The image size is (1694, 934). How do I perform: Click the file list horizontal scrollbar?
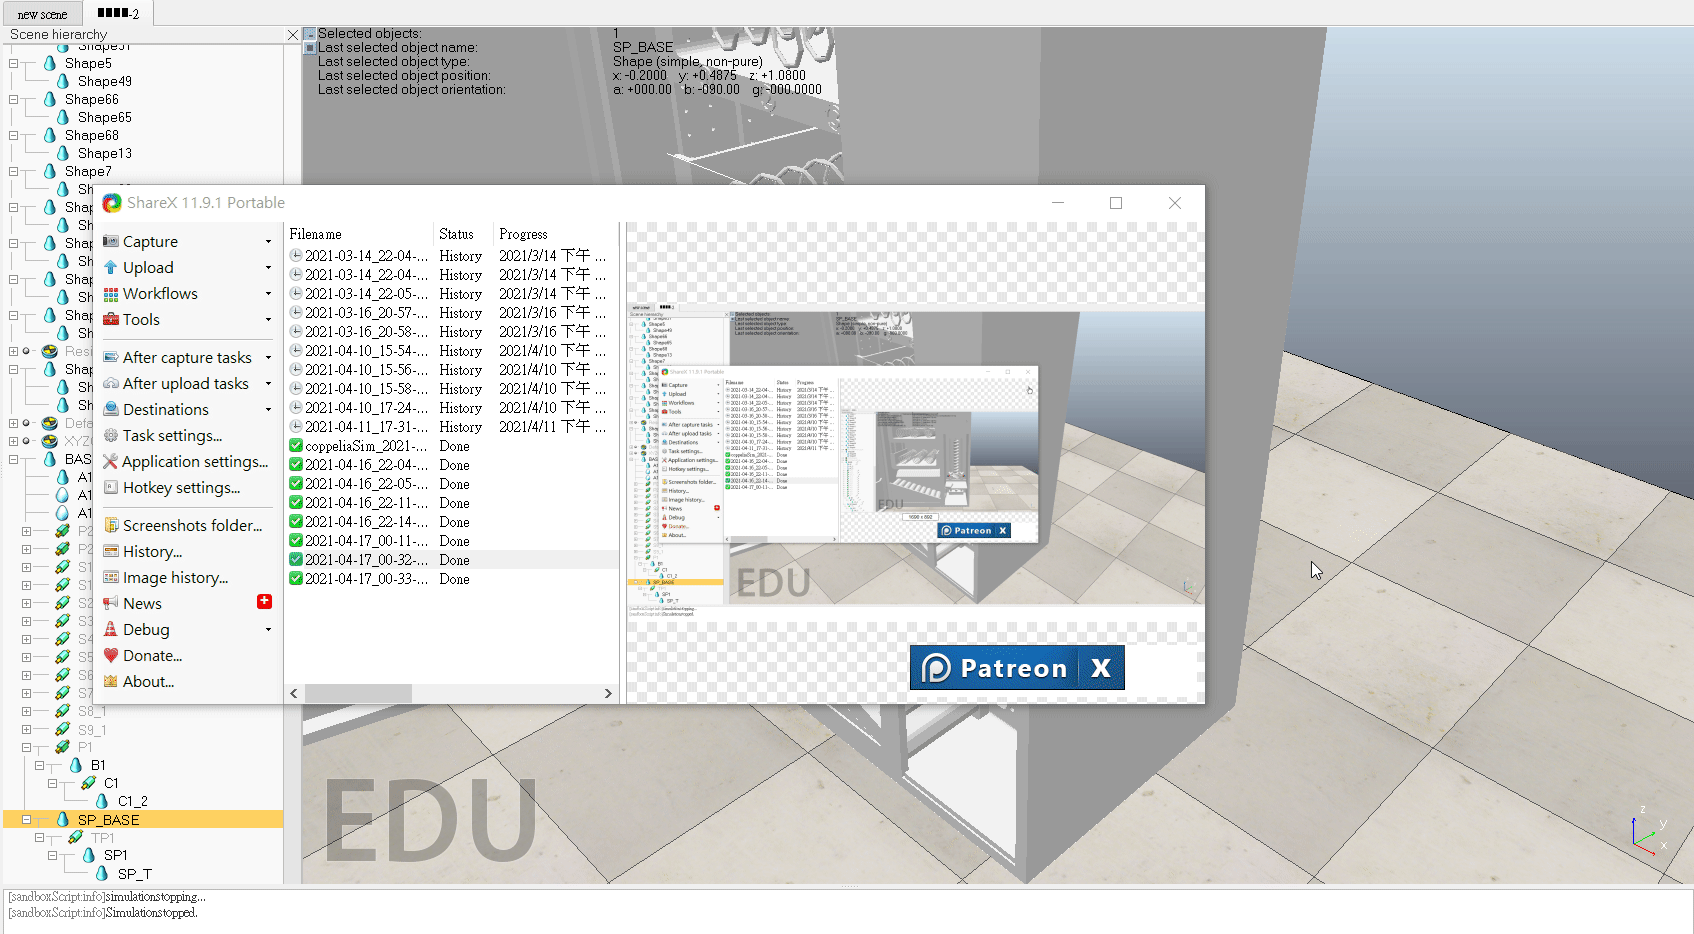click(x=358, y=693)
